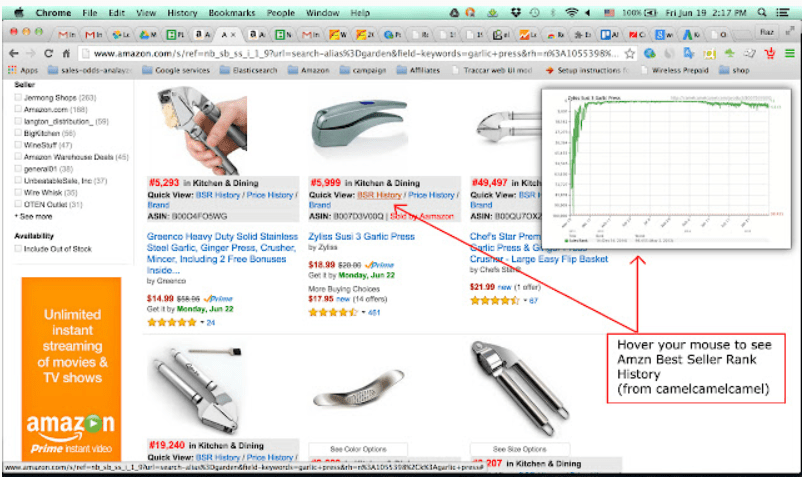Open the History menu

[182, 13]
